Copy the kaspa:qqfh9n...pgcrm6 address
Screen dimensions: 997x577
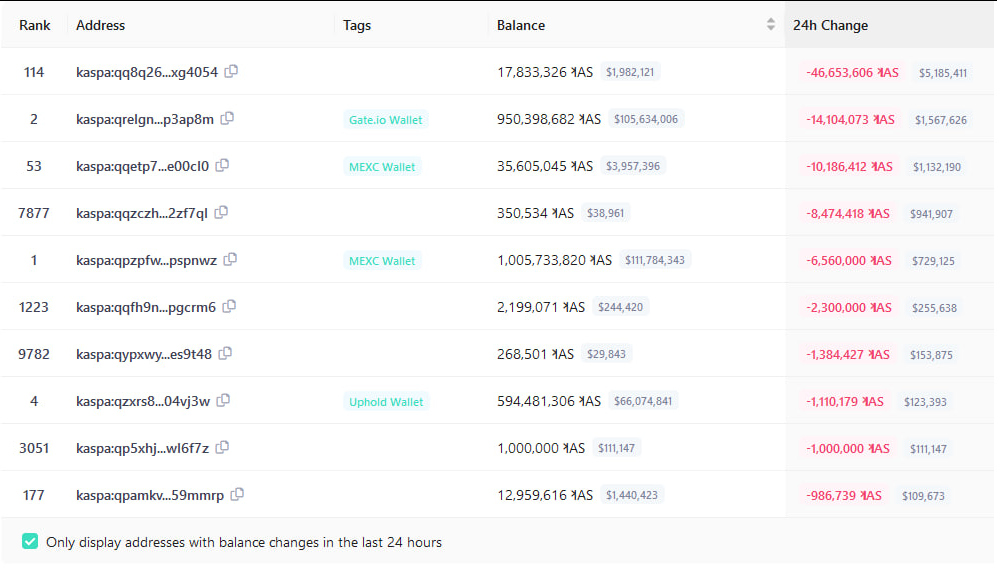pyautogui.click(x=230, y=307)
